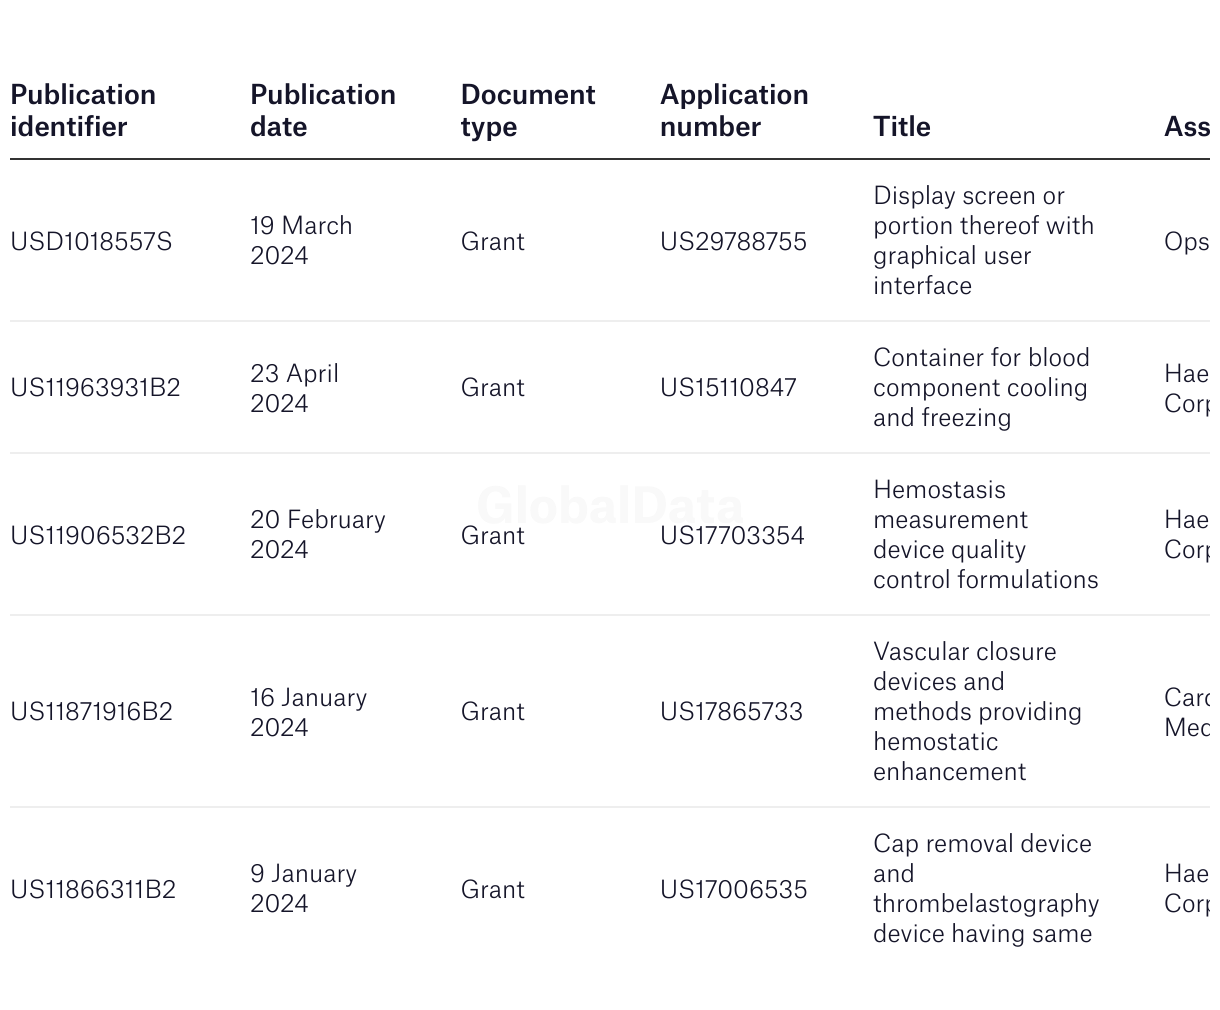Image resolution: width=1220 pixels, height=1010 pixels.
Task: Select publication identifier USD1018557S
Action: 91,242
